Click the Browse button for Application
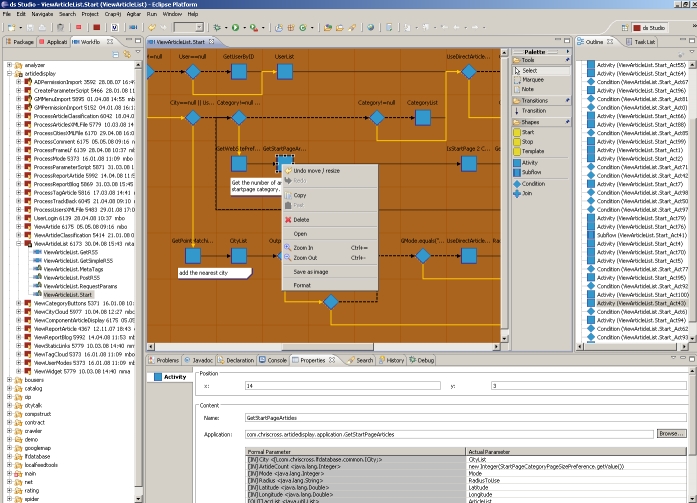 [x=670, y=434]
